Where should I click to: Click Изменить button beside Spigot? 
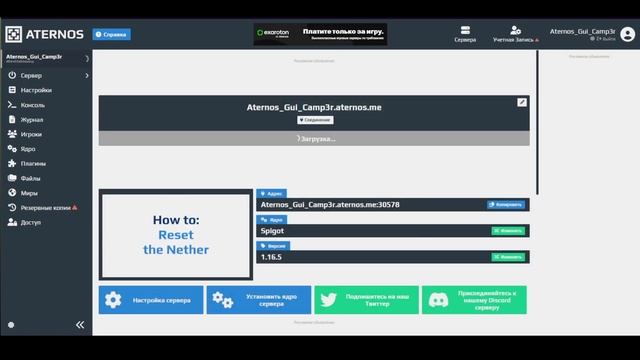508,231
